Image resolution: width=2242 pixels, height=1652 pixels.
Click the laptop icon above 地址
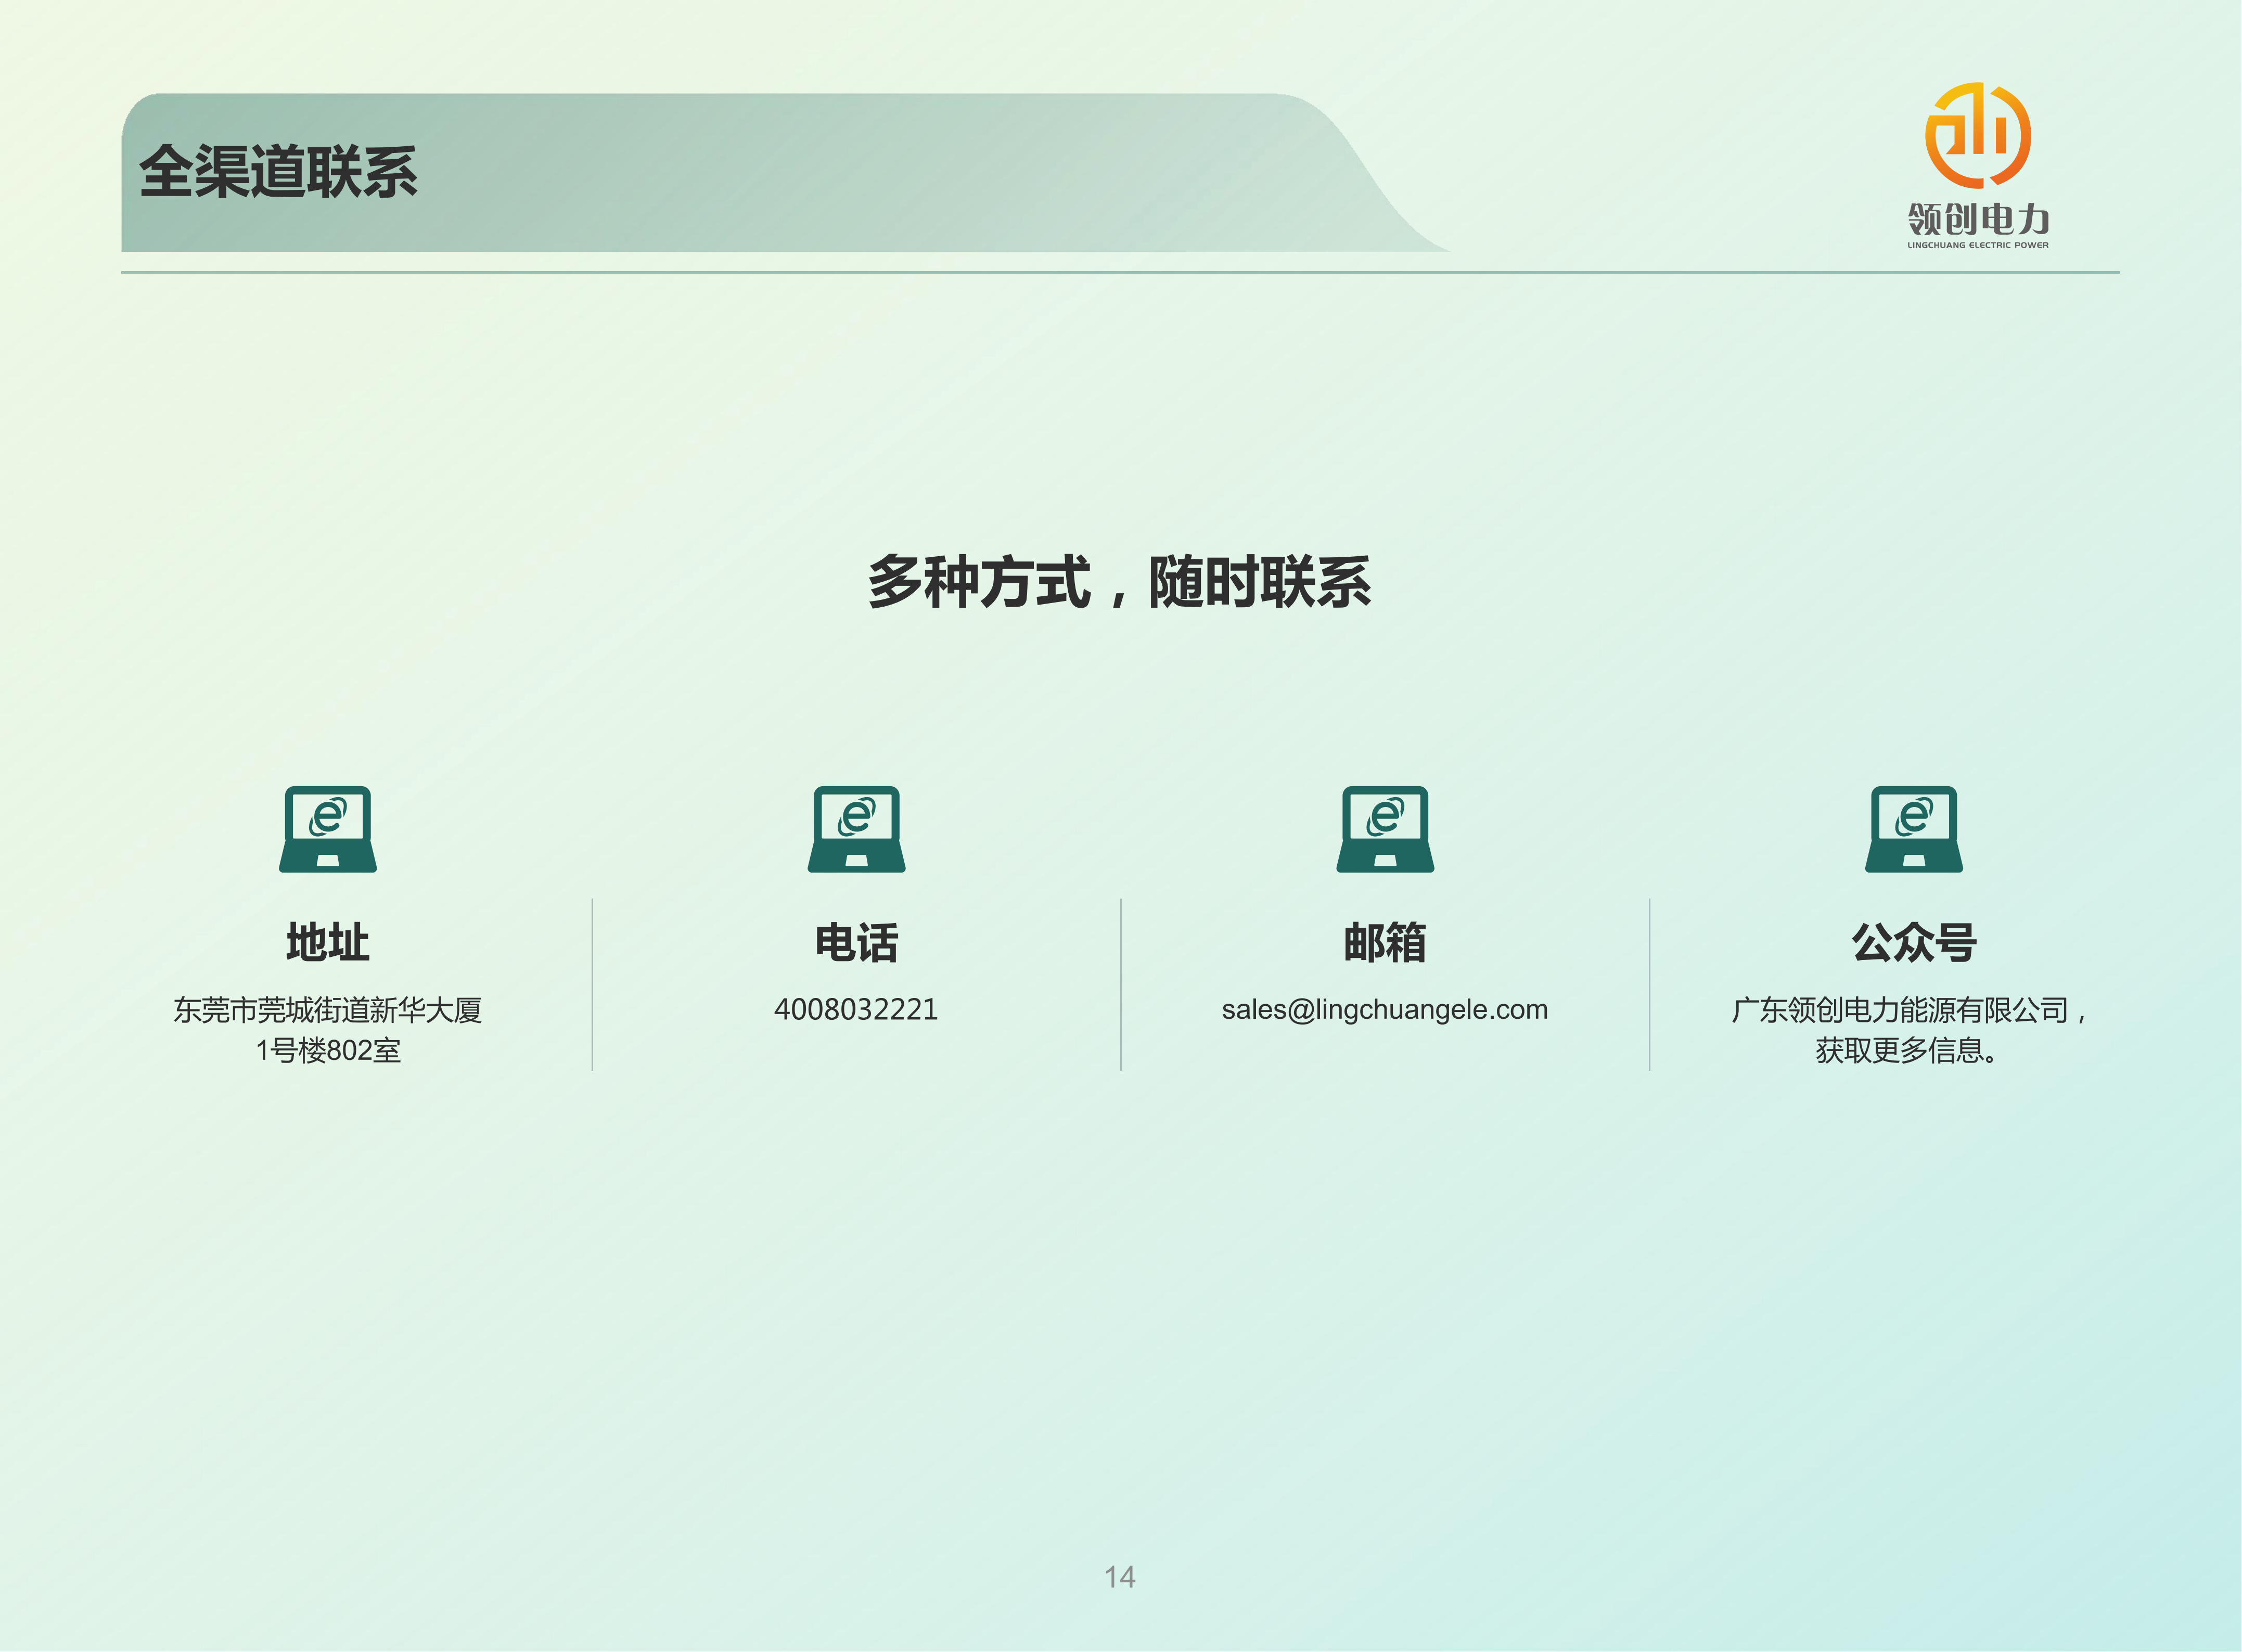tap(328, 829)
